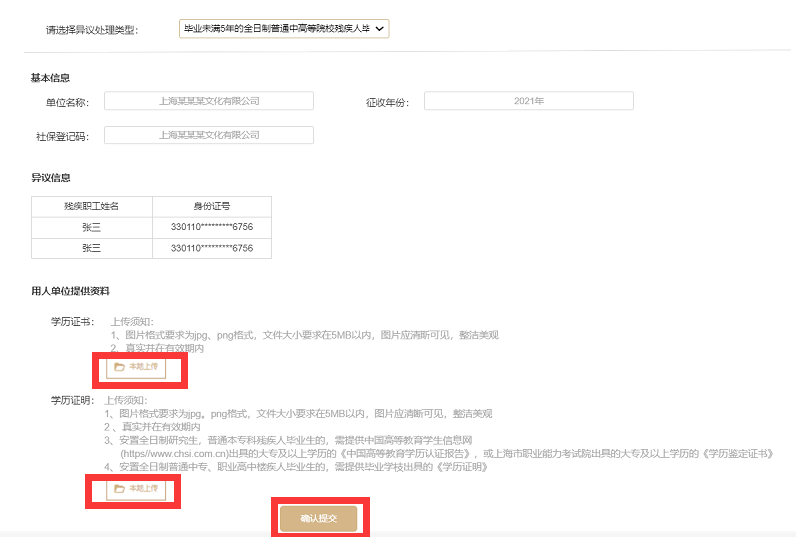Click ID number in first table row
Screen dimensions: 796x537
212,227
